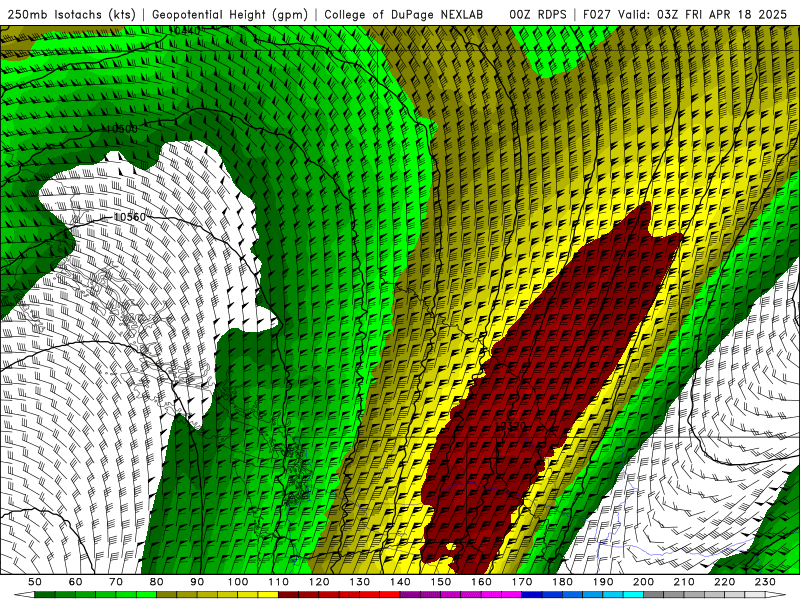
Task: Click the darkest red color bar segment starting at 110
Action: 289,595
